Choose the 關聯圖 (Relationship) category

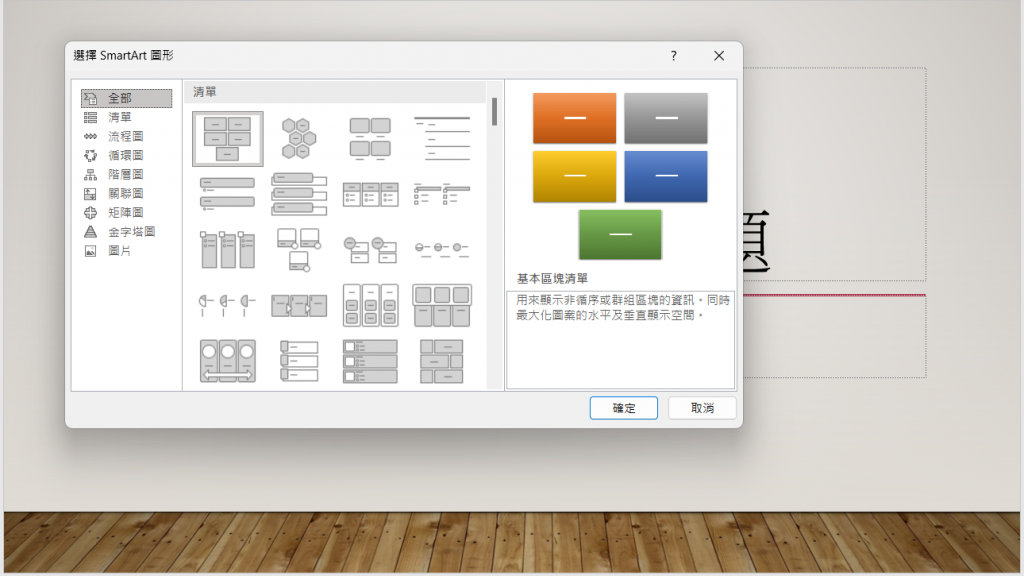126,193
